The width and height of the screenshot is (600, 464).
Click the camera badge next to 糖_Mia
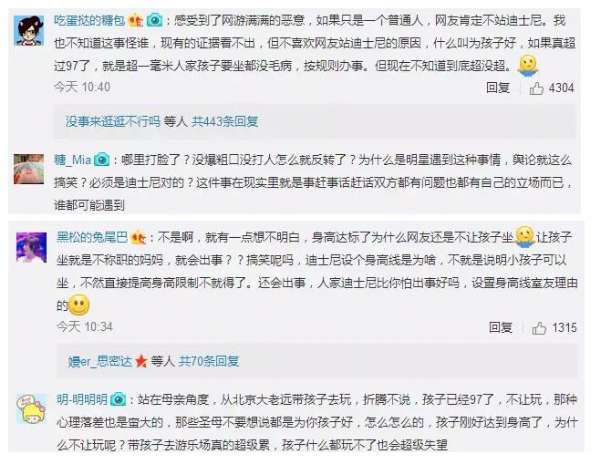click(102, 160)
